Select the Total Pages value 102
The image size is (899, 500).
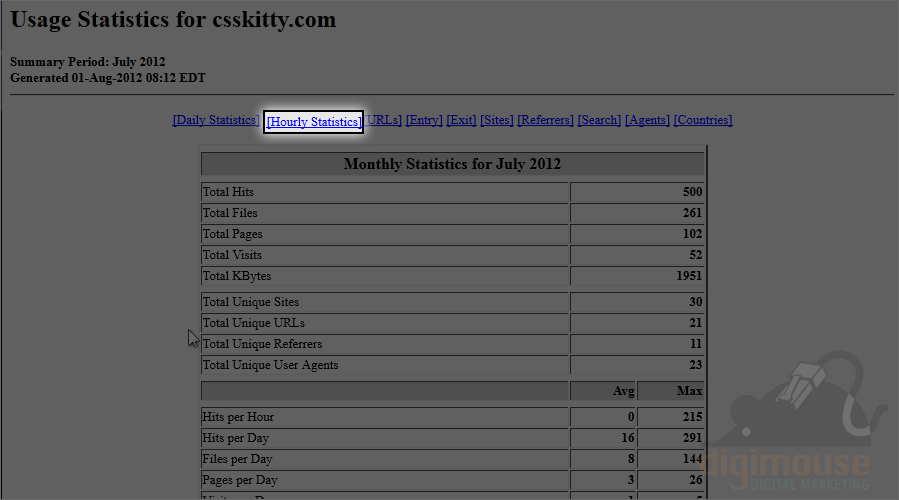[x=693, y=234]
